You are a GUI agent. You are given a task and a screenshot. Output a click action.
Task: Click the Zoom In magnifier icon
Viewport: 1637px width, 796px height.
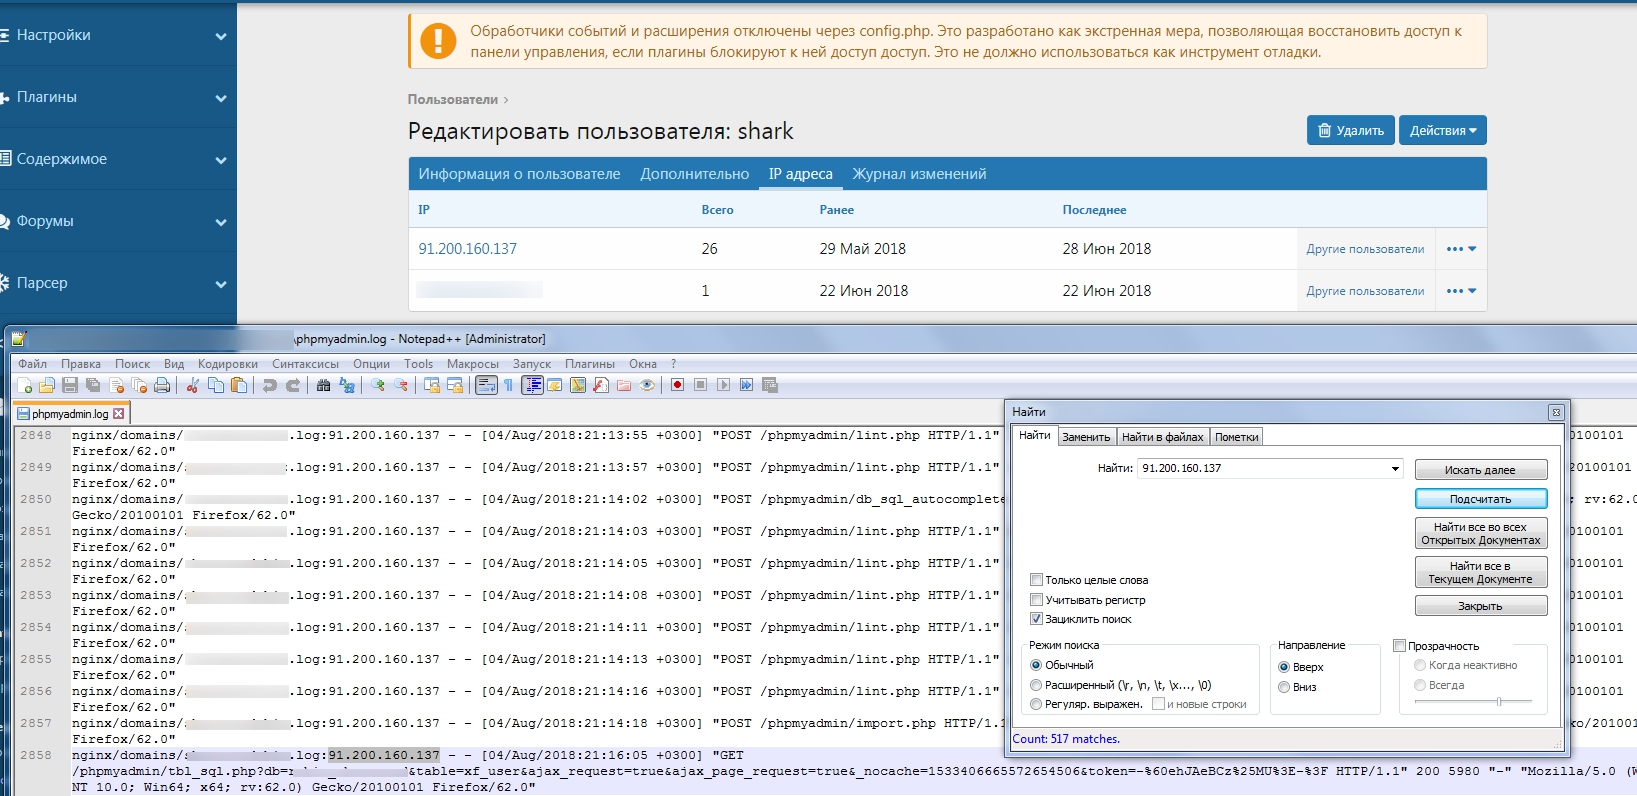(x=378, y=386)
